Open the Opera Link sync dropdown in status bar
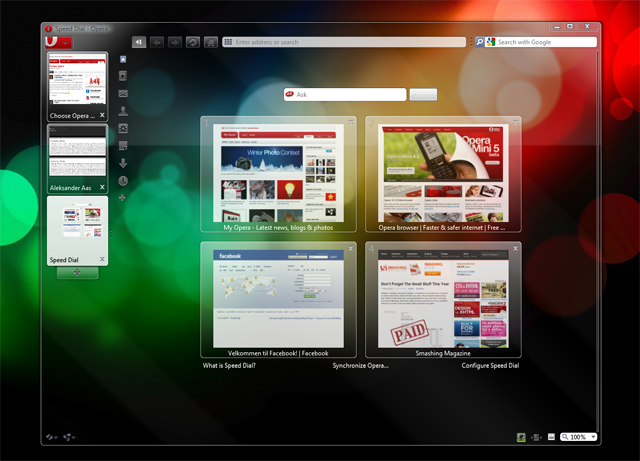 [x=52, y=437]
